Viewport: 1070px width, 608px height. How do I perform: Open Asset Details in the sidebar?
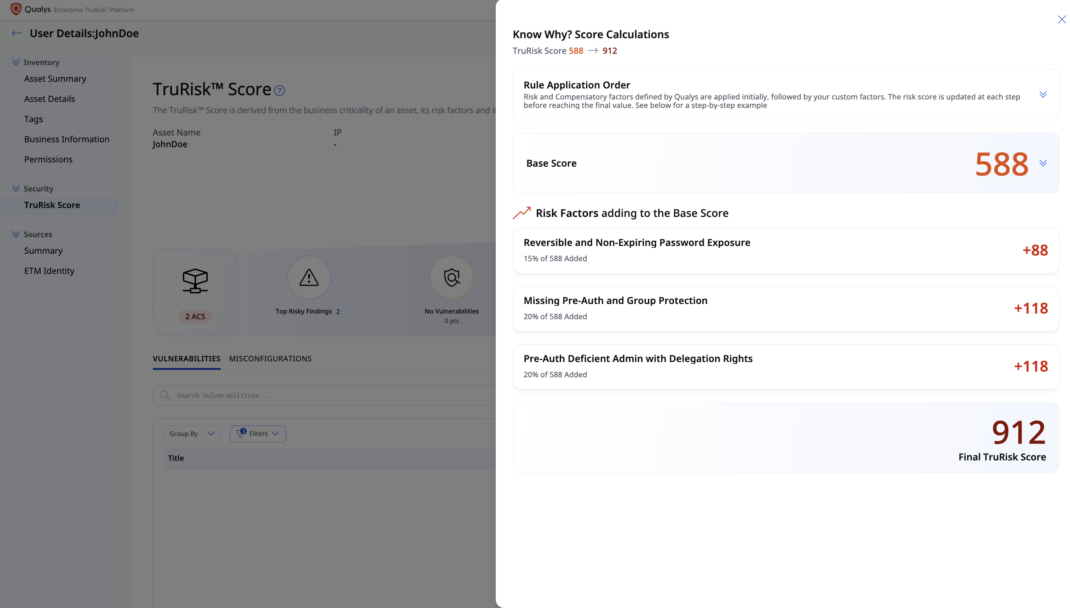(50, 99)
